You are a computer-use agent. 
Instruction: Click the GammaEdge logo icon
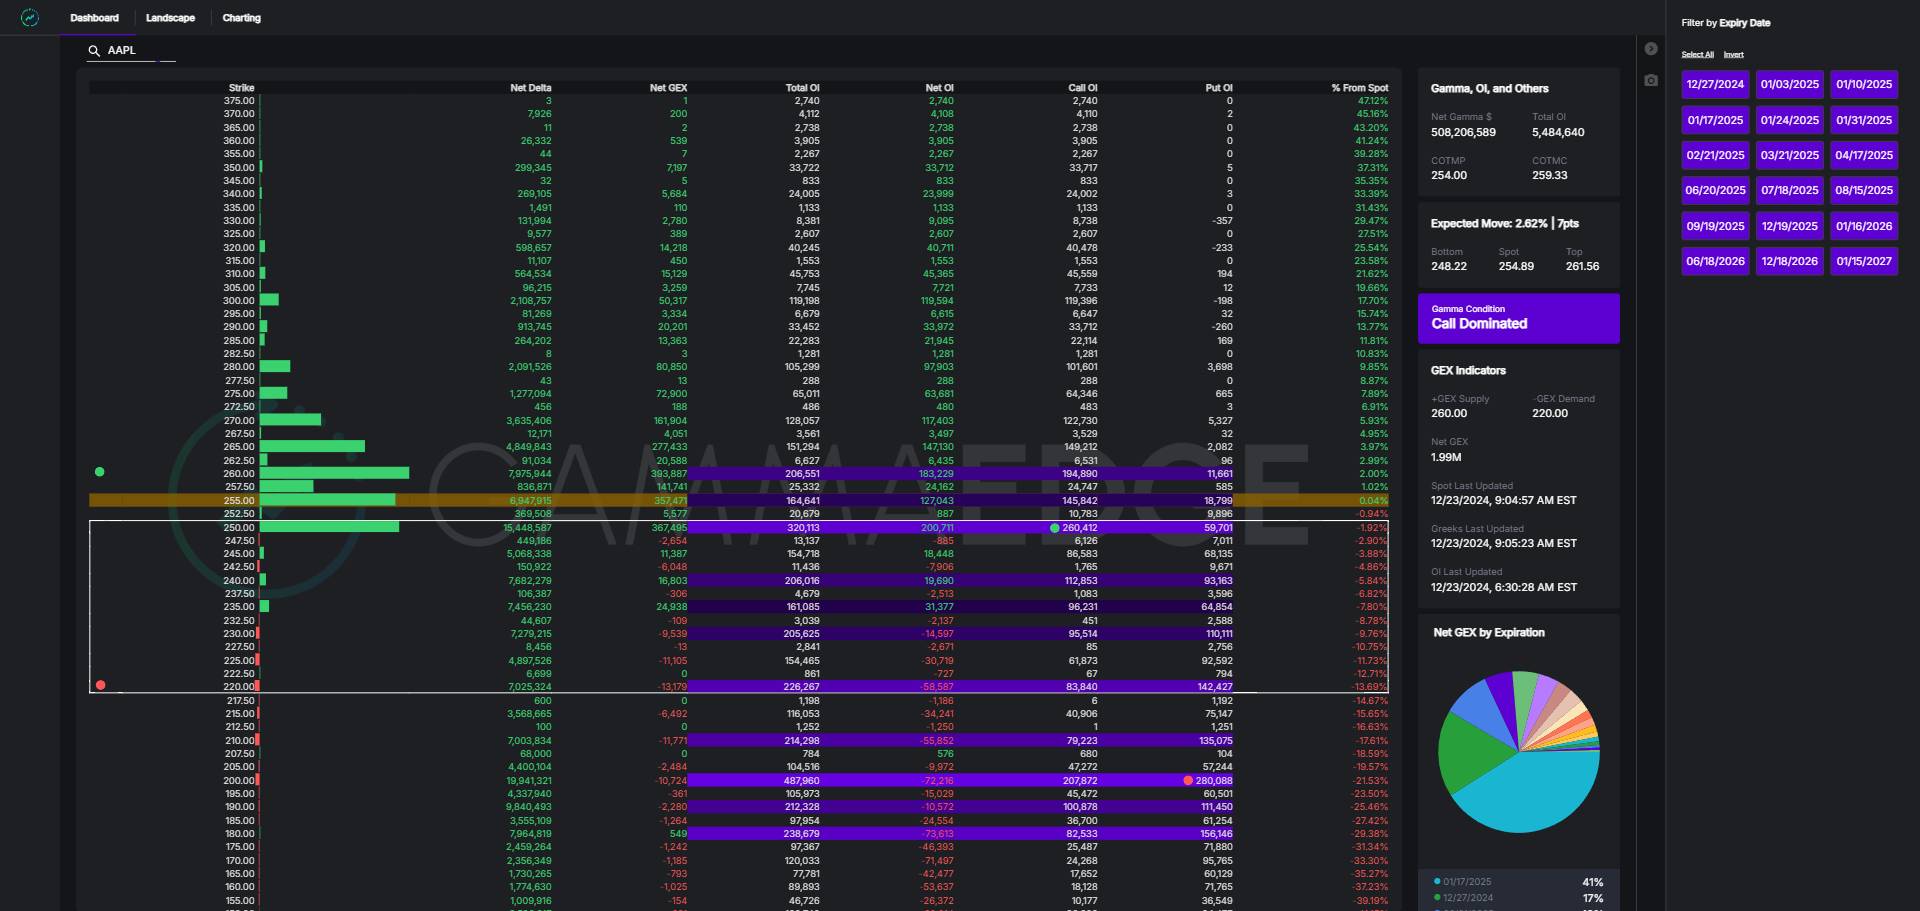(30, 18)
